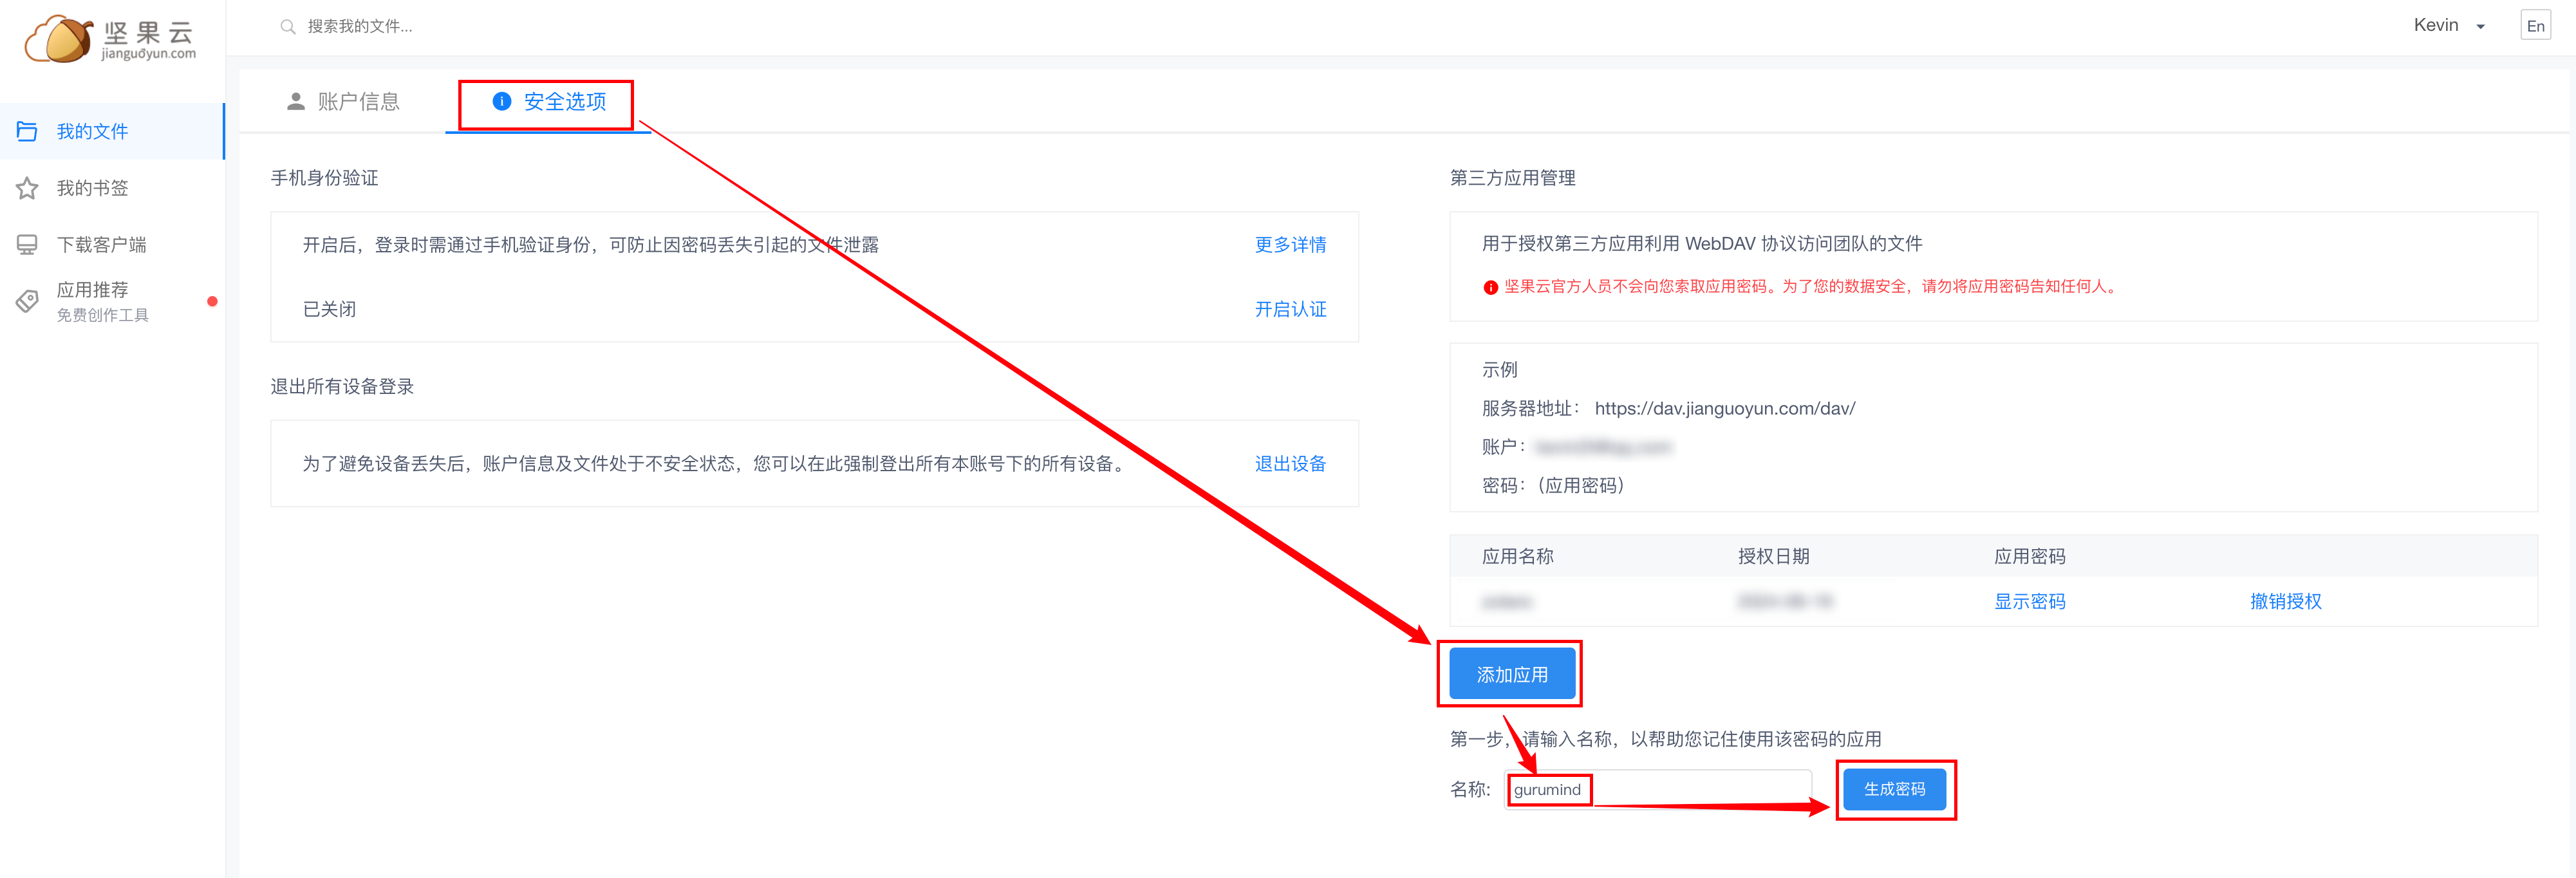Image resolution: width=2576 pixels, height=878 pixels.
Task: Click the person icon on 账户信息 tab
Action: pos(295,101)
